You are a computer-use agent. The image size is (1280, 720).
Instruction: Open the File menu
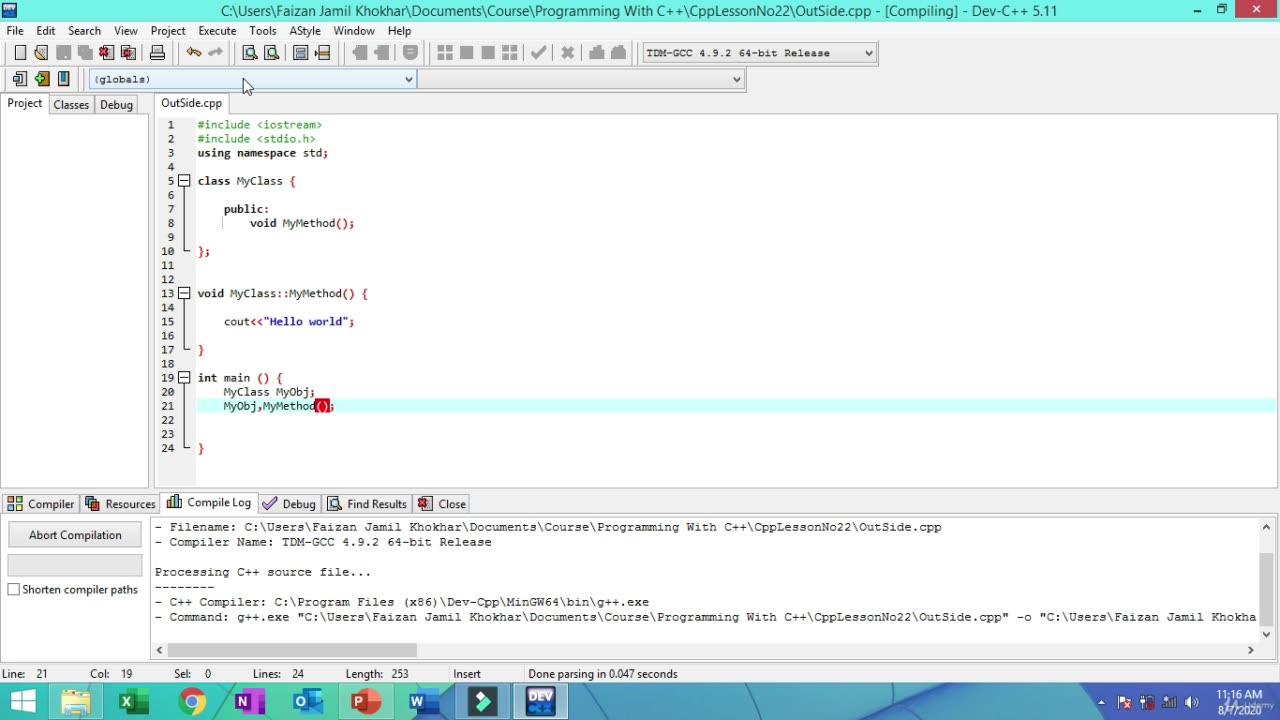15,31
